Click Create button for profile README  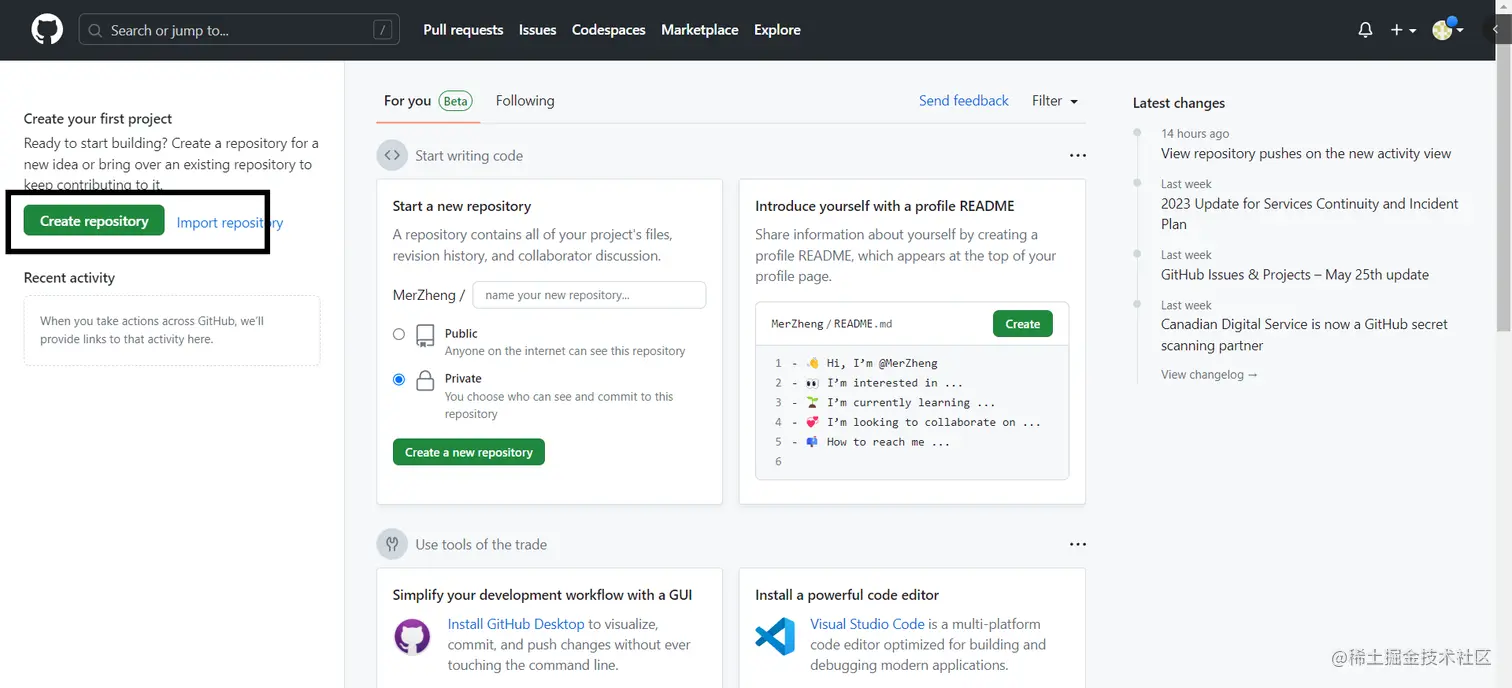point(1023,324)
